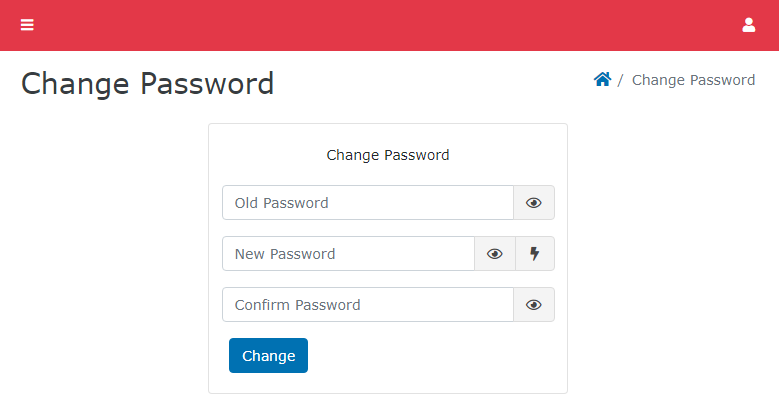The image size is (779, 418).
Task: Open the hamburger sidebar menu
Action: coord(27,25)
